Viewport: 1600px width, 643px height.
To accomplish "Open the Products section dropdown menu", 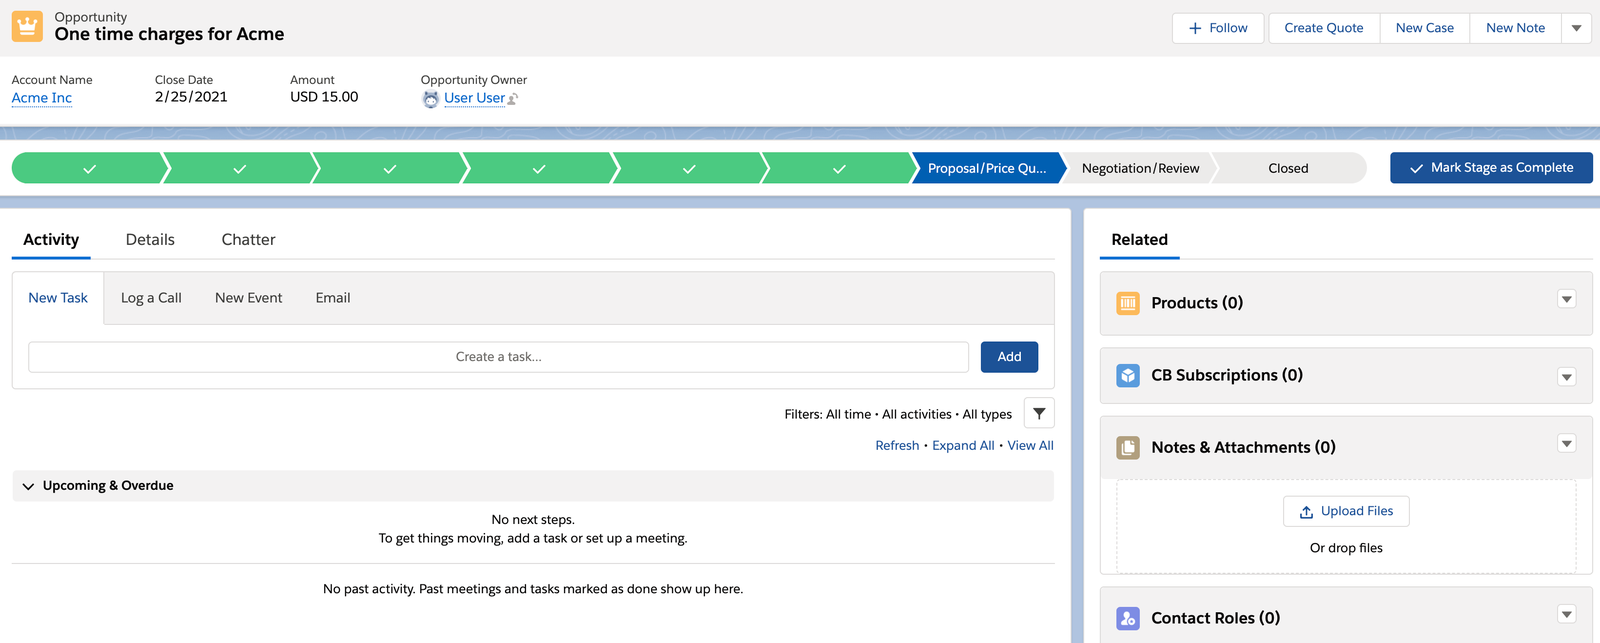I will tap(1567, 299).
